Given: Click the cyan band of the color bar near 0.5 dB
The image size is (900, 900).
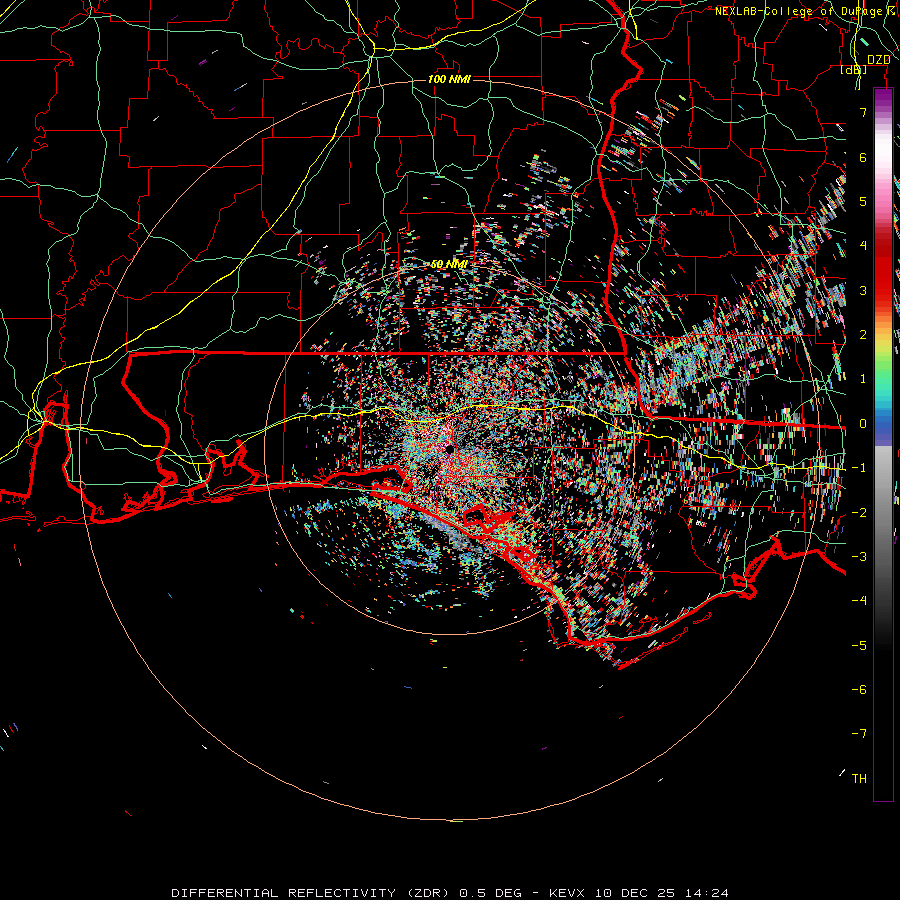Looking at the screenshot, I should point(883,401).
